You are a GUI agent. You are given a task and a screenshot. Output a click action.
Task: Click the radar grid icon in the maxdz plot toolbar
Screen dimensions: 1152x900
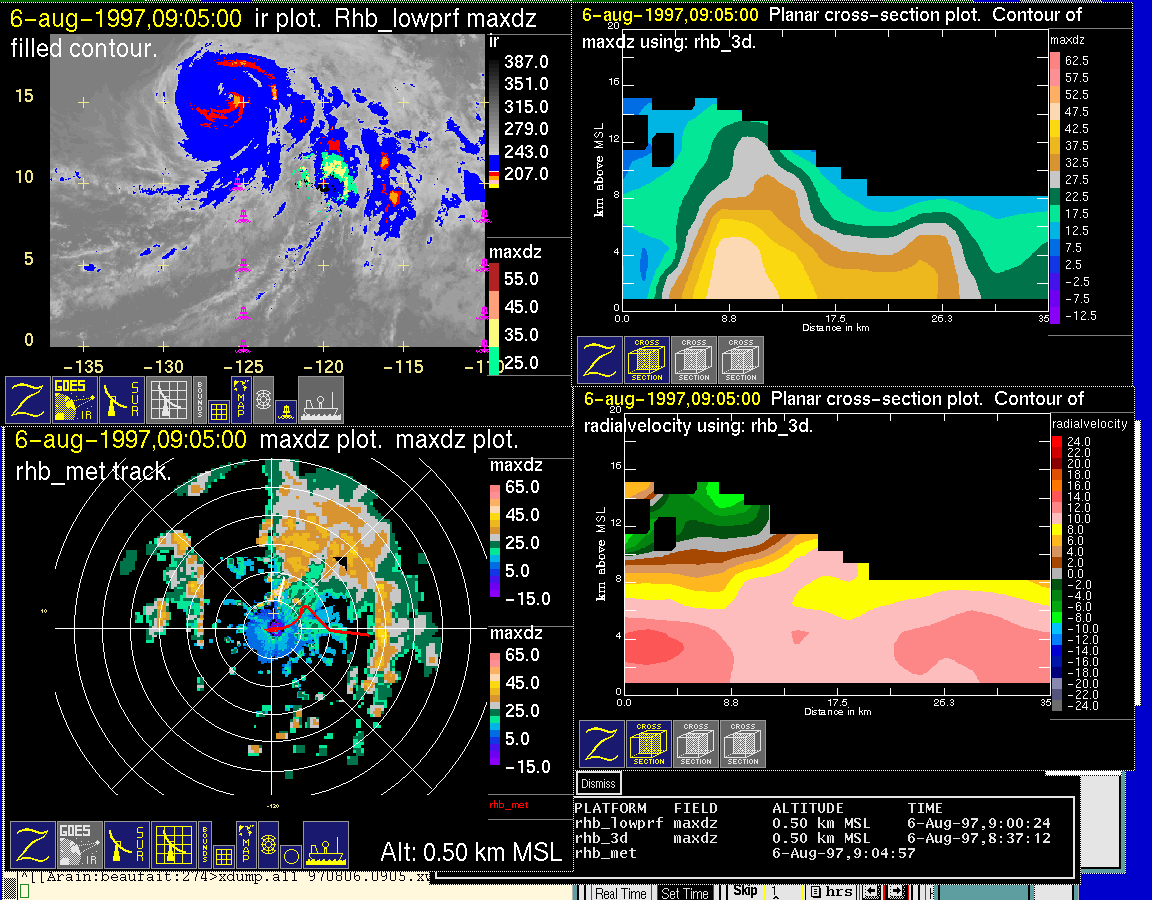coord(172,845)
